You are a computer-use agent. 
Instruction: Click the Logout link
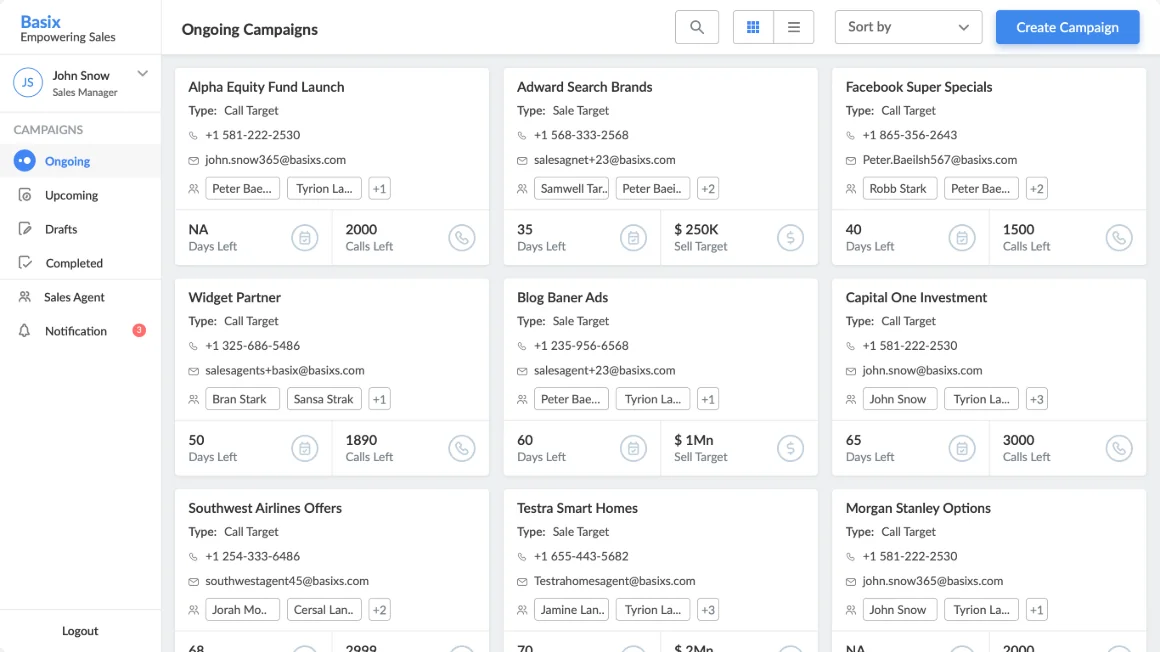click(x=80, y=631)
